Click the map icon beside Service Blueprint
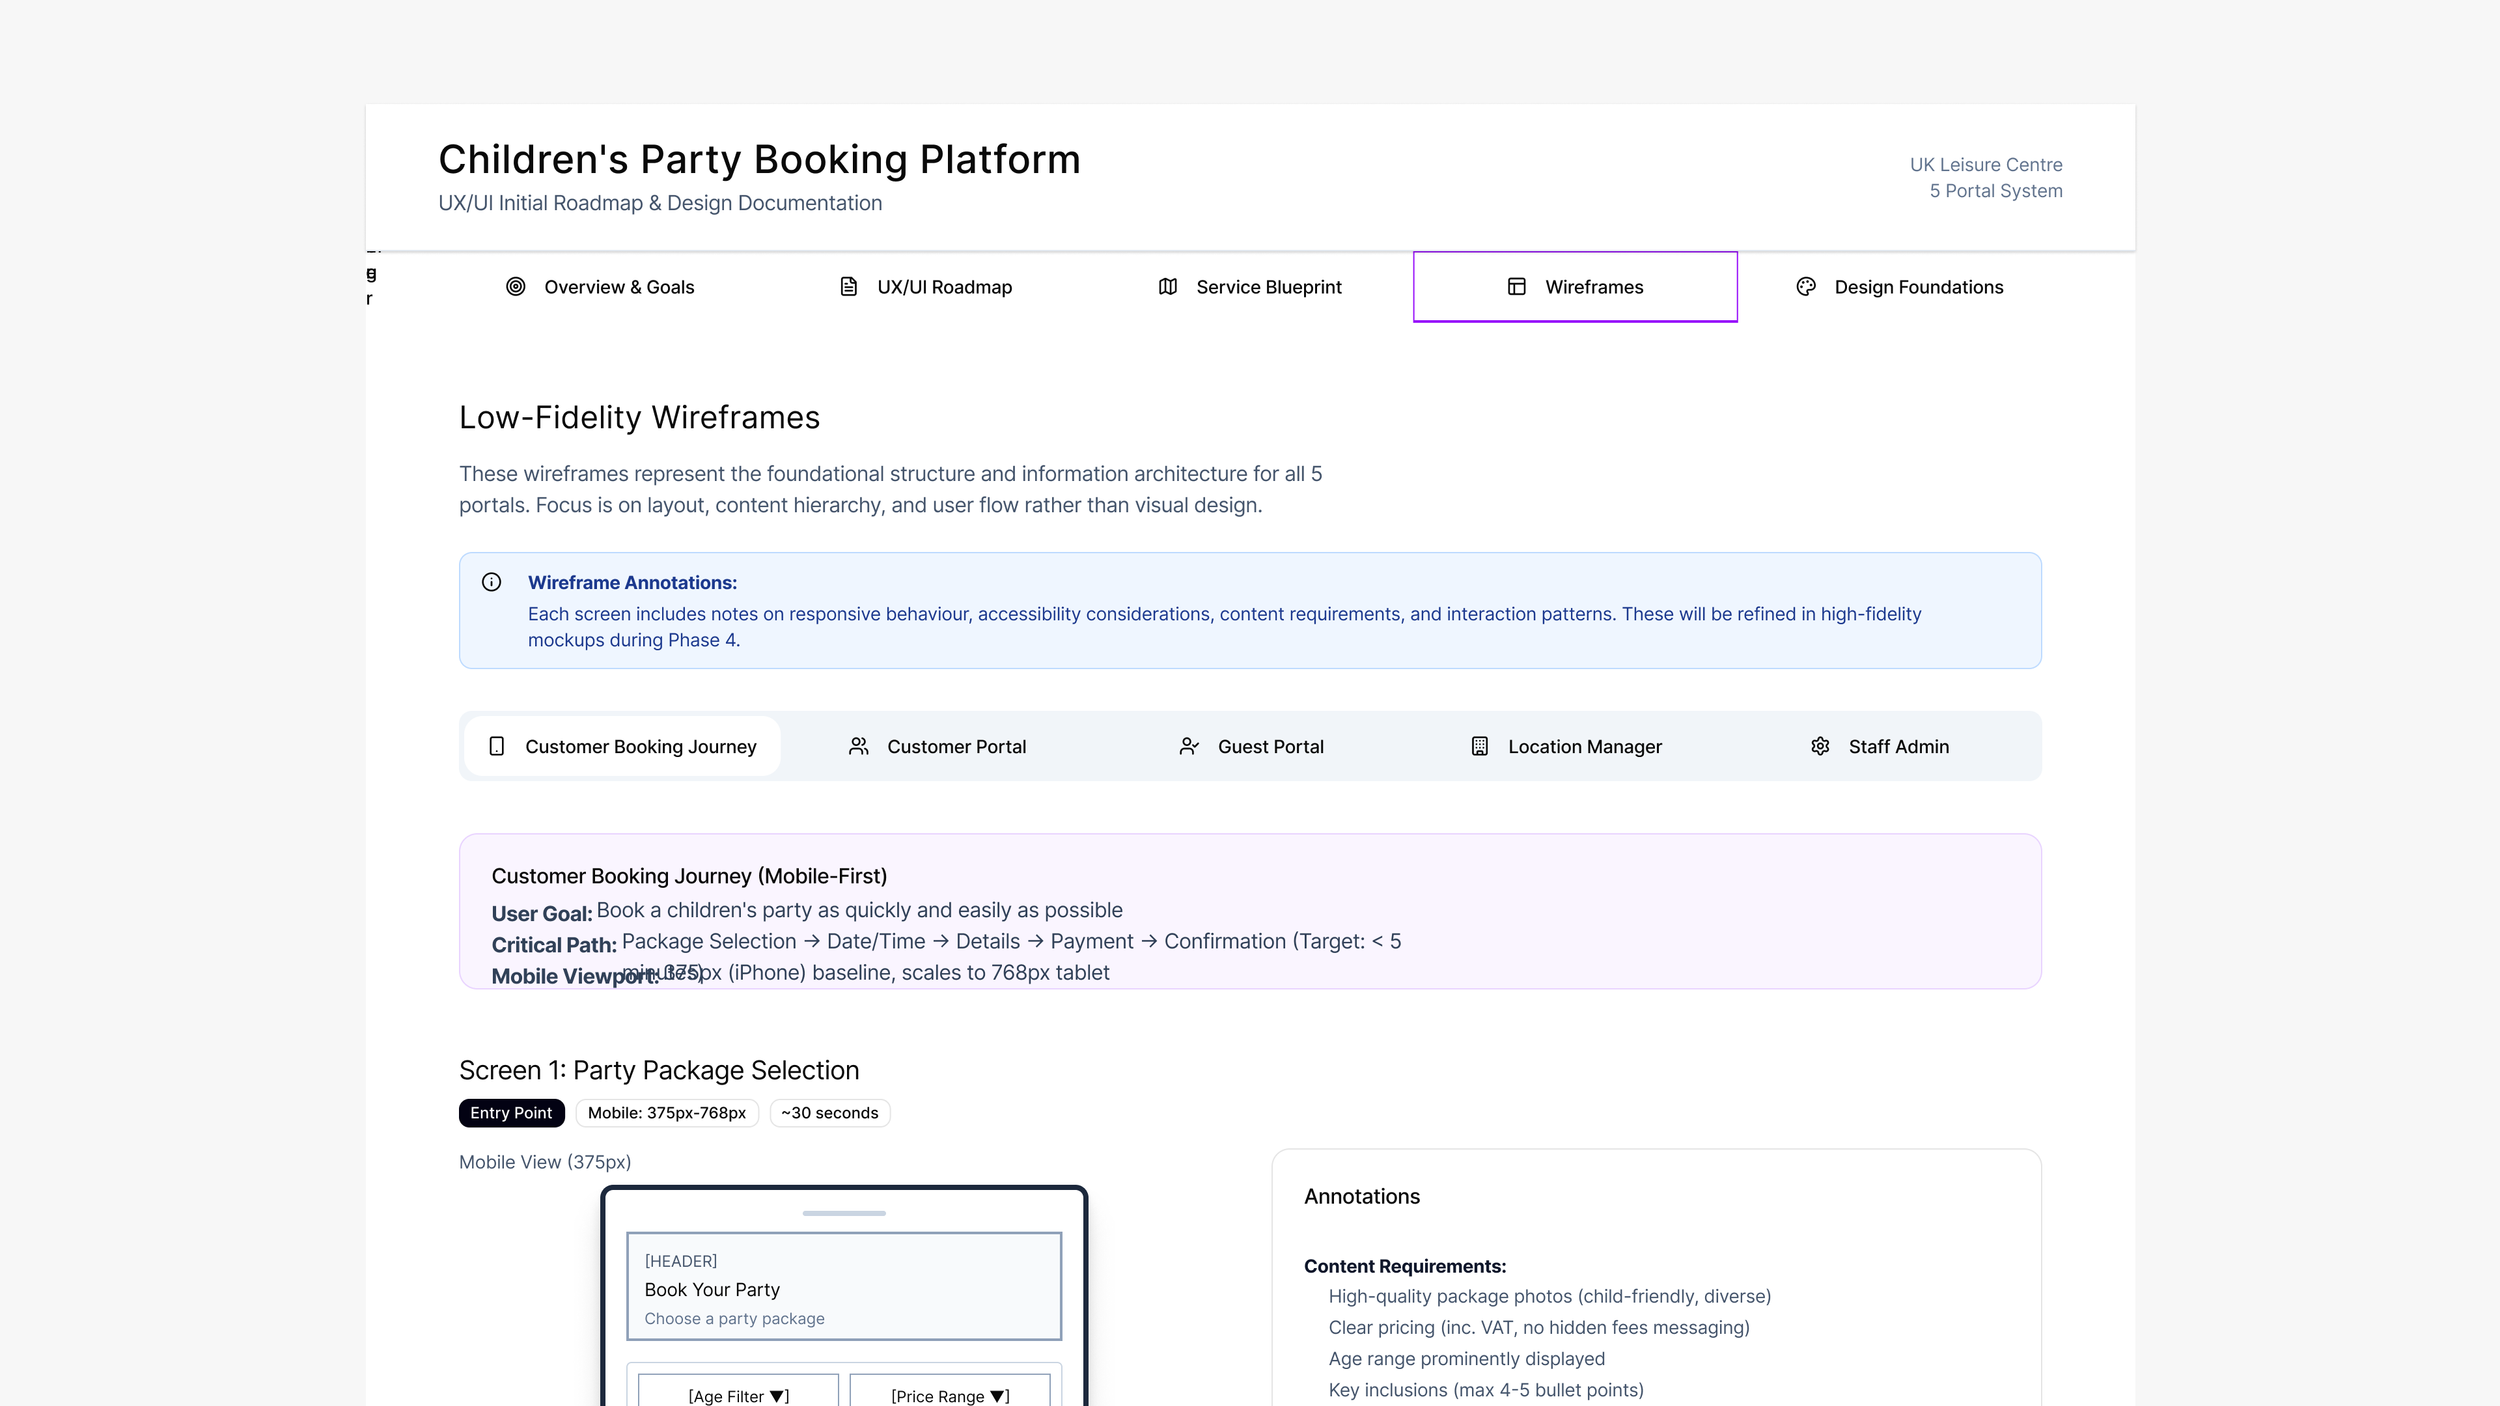The height and width of the screenshot is (1406, 2500). pyautogui.click(x=1168, y=287)
